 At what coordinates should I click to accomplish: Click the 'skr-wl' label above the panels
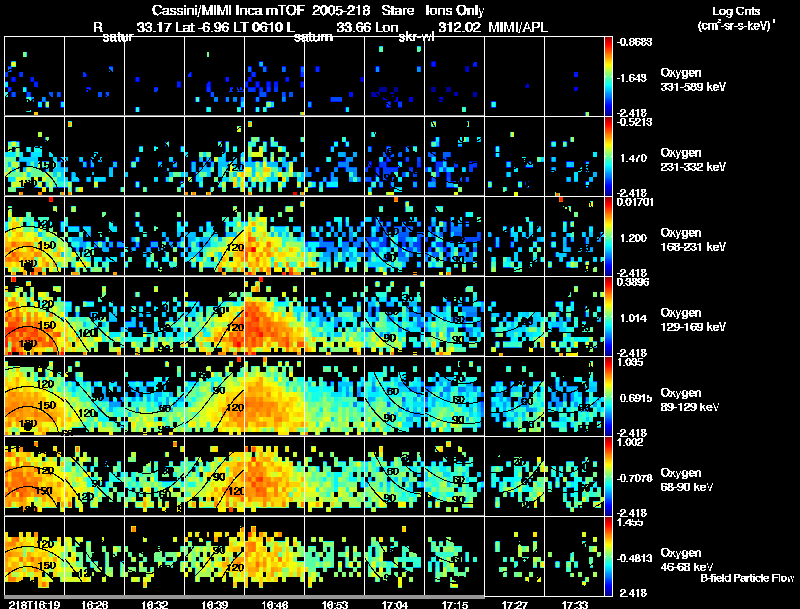(416, 37)
